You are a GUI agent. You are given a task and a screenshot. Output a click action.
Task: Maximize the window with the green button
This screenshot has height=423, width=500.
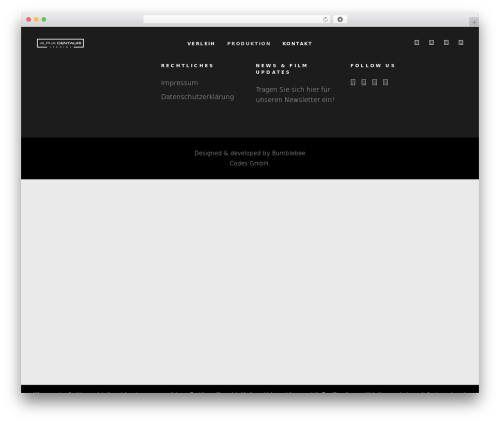click(x=44, y=19)
